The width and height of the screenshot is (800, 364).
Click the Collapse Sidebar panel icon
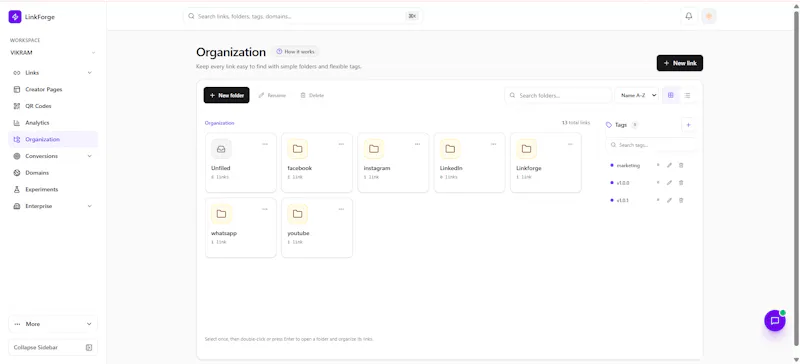click(x=89, y=348)
